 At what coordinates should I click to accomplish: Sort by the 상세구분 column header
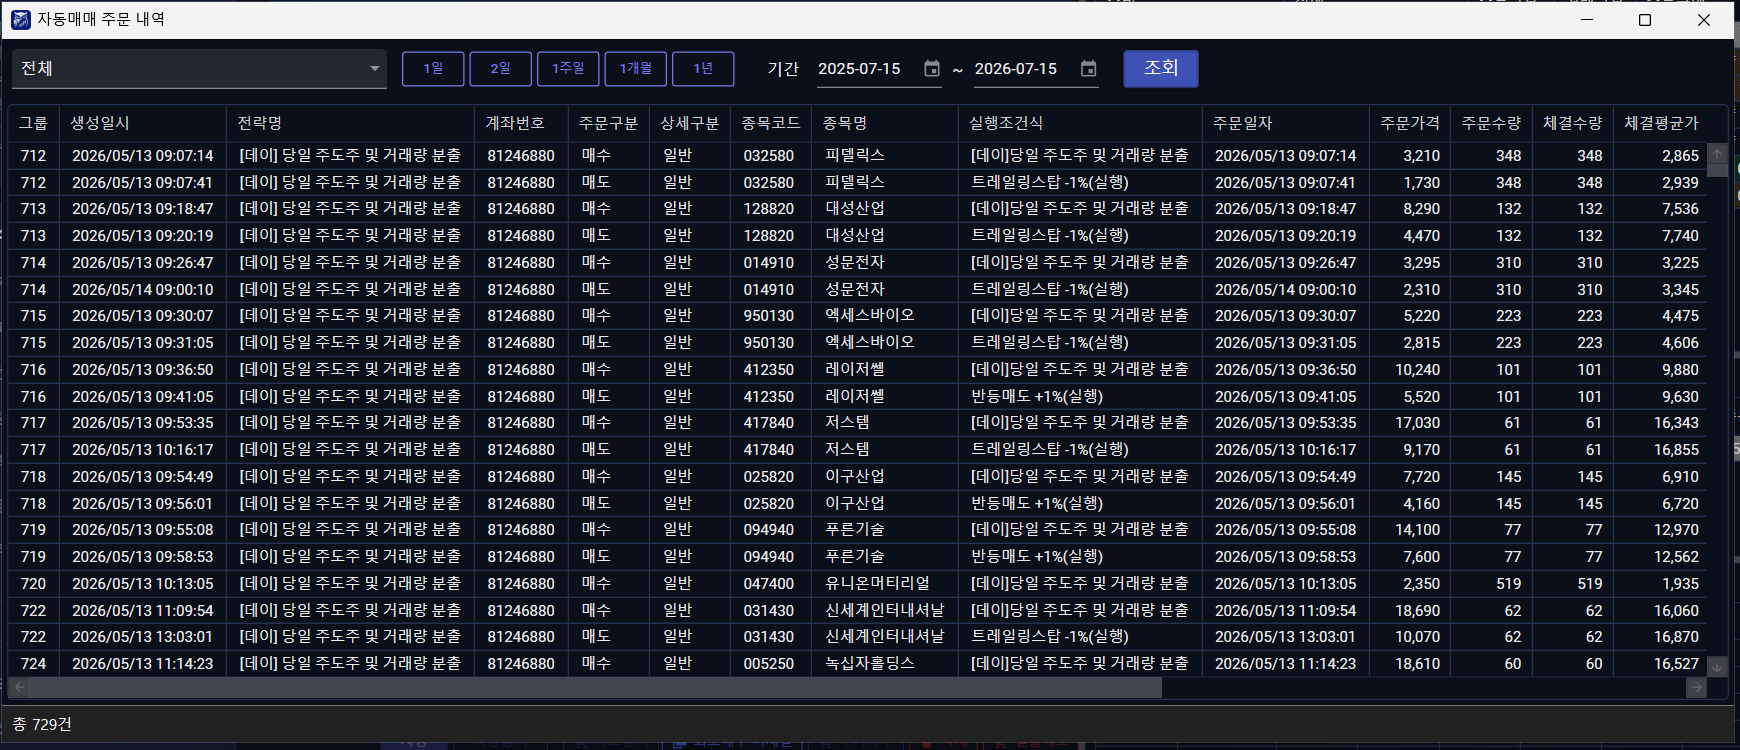pos(689,123)
